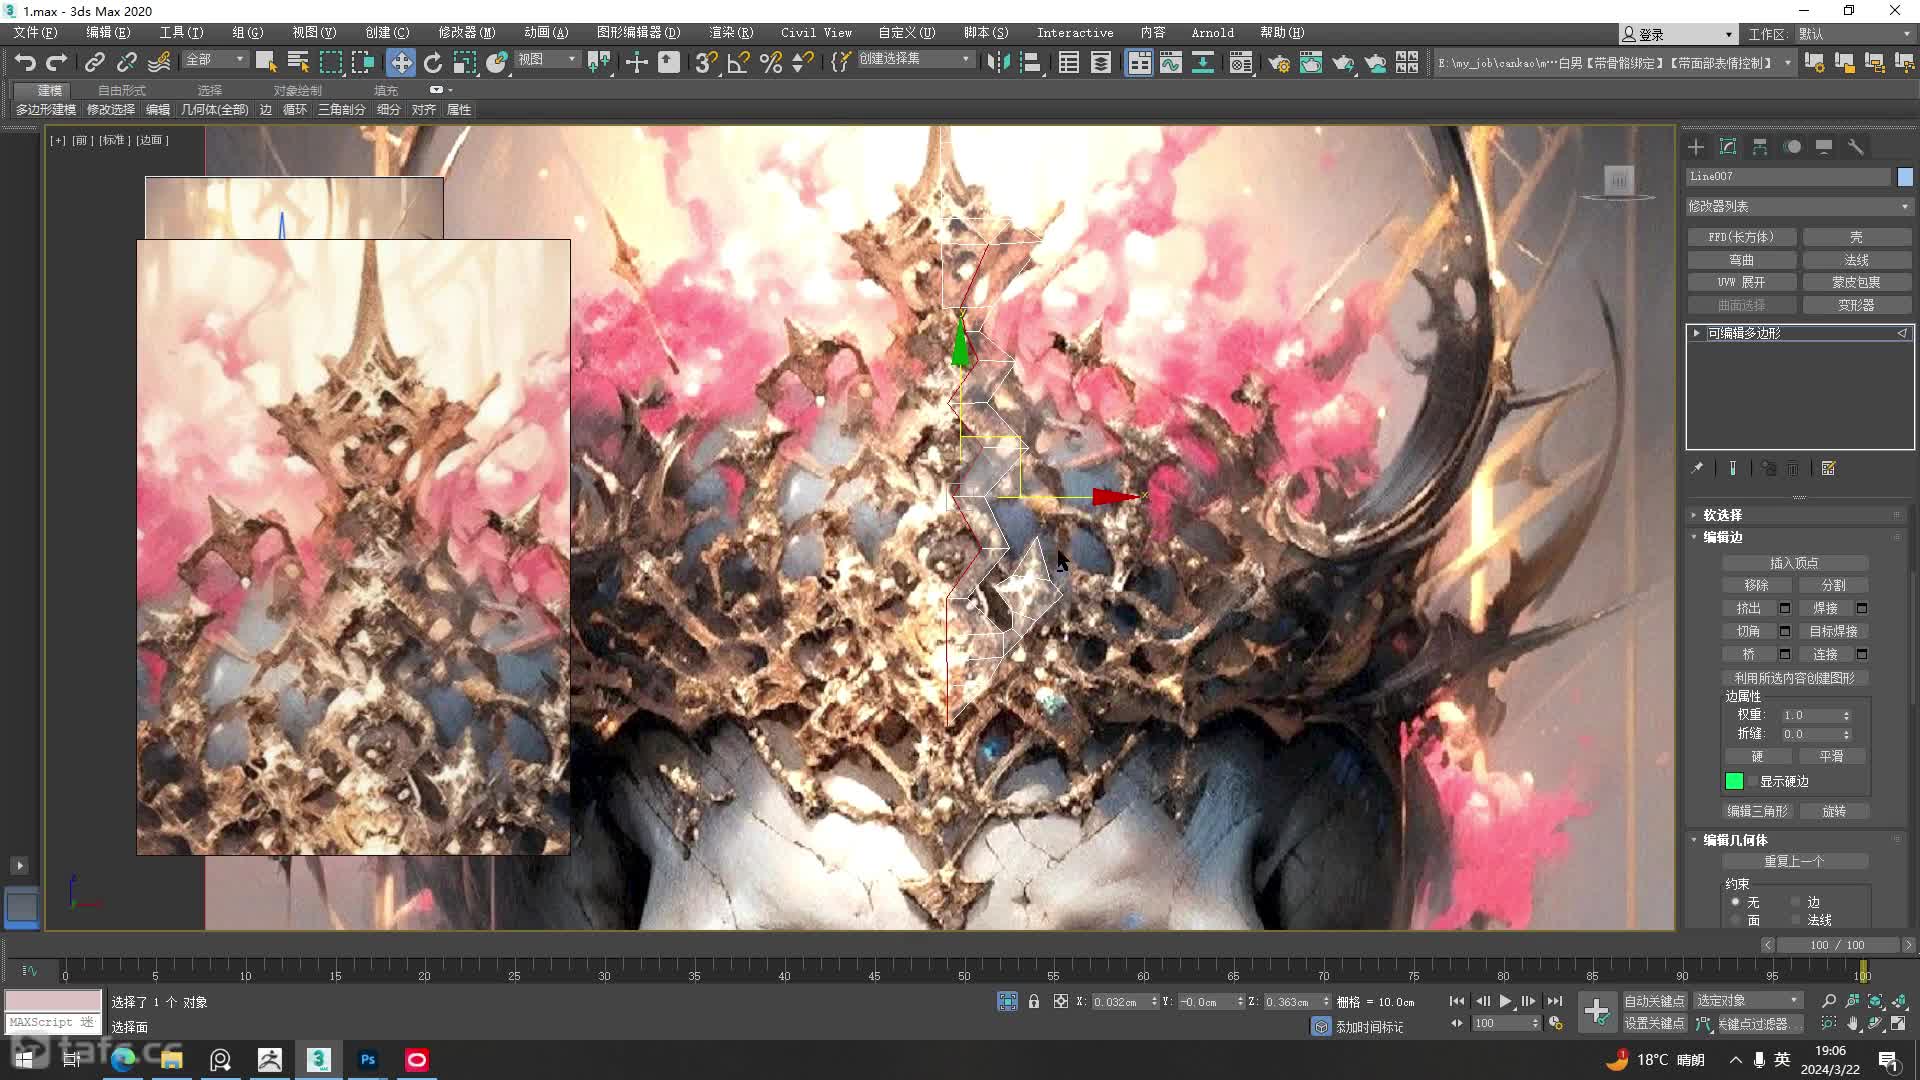Toggle the 3D Snaps button
Viewport: 1920px width, 1080px height.
pyautogui.click(x=706, y=63)
